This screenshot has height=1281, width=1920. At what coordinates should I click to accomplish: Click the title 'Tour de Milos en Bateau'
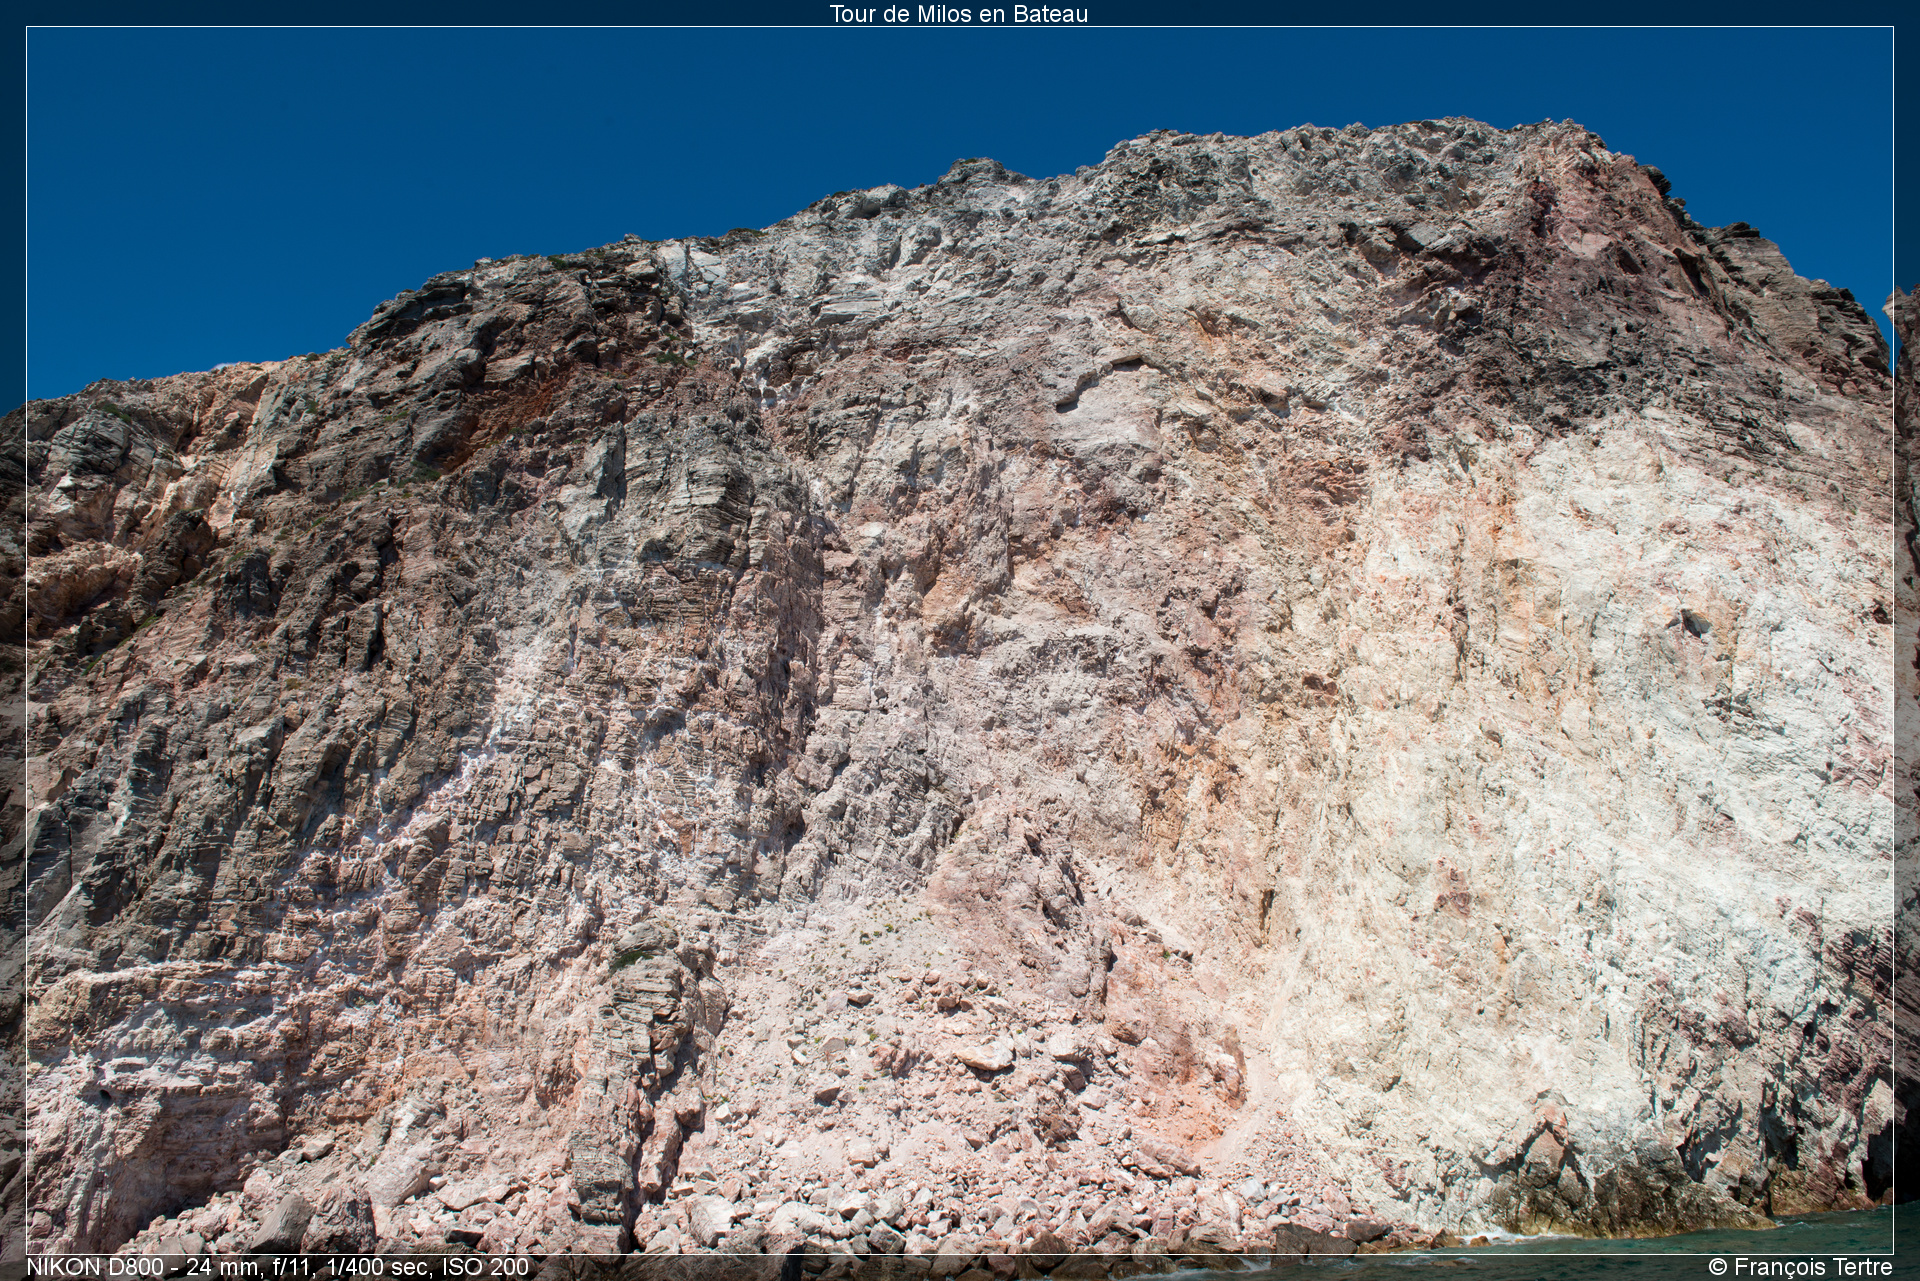pos(958,14)
